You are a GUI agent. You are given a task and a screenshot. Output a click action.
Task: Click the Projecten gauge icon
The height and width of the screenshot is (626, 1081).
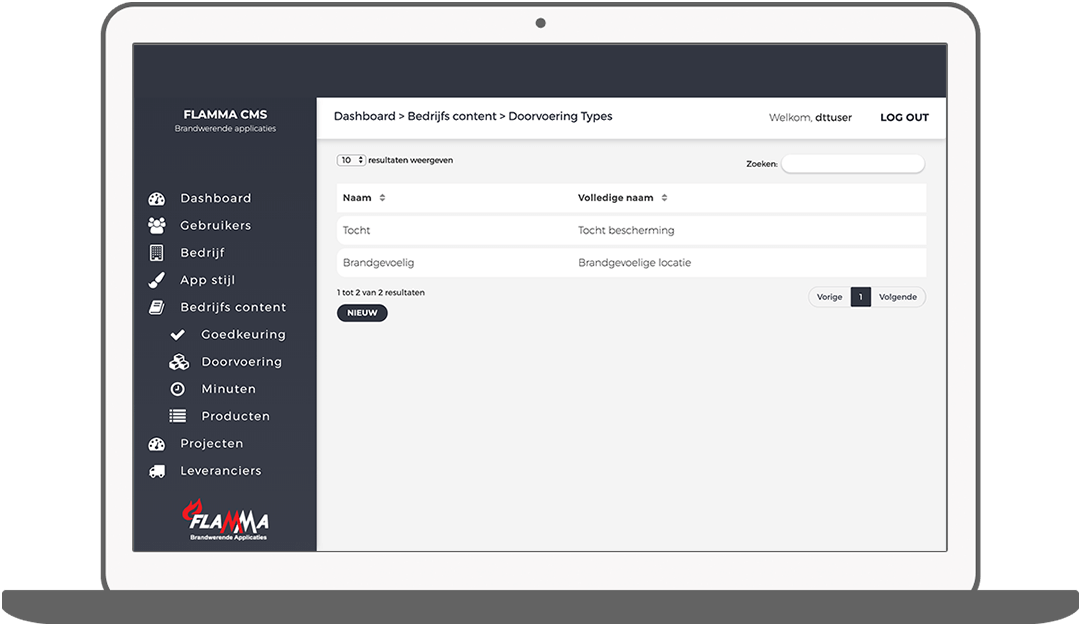(156, 444)
